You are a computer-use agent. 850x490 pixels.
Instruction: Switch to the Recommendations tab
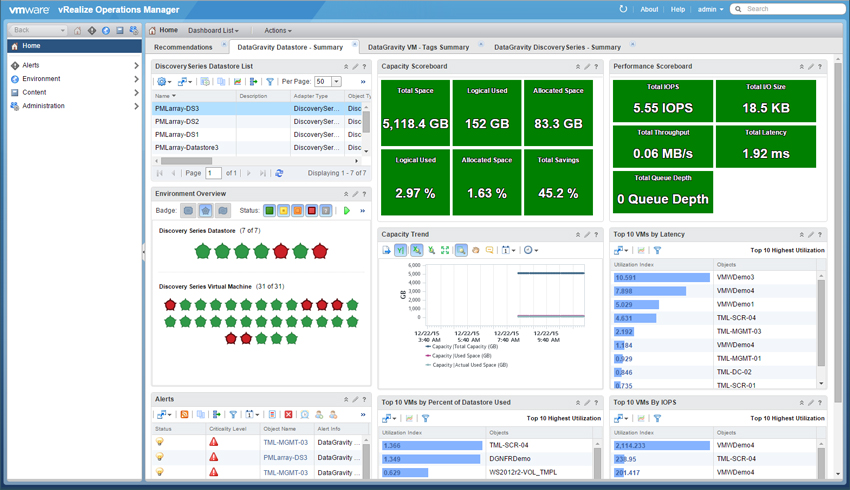(x=183, y=47)
